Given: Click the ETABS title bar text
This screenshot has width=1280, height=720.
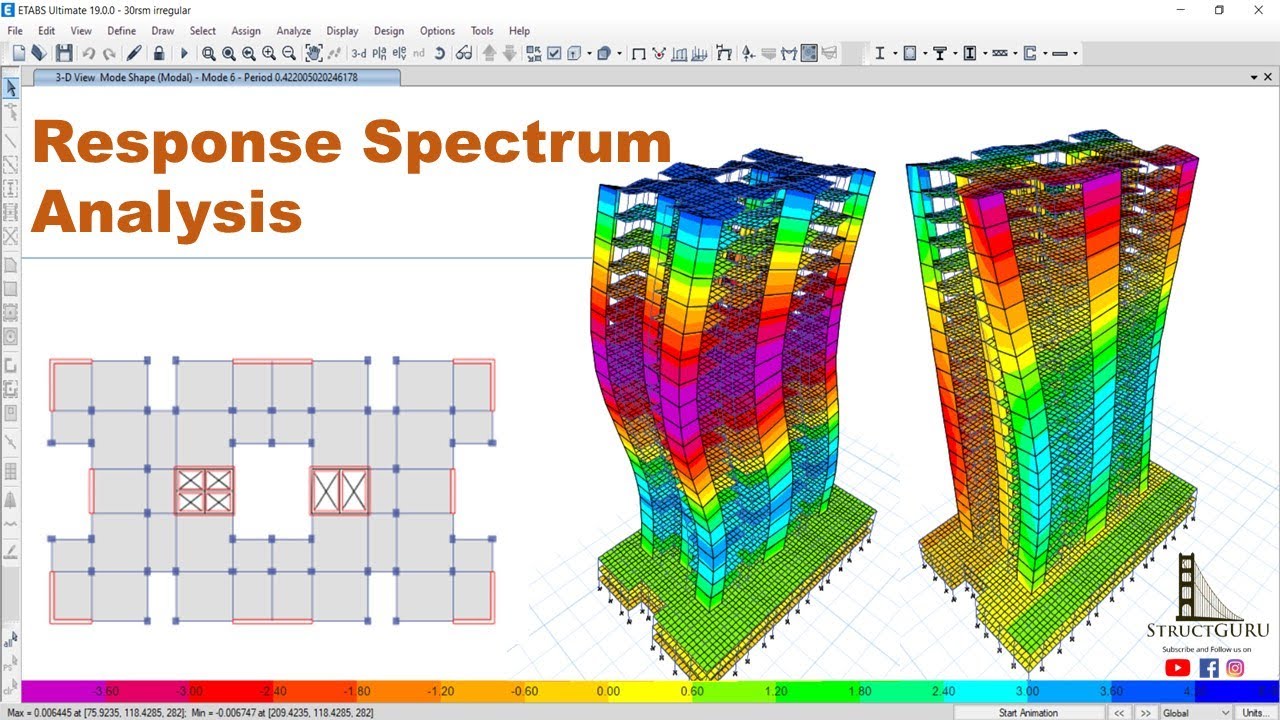Looking at the screenshot, I should pyautogui.click(x=104, y=10).
